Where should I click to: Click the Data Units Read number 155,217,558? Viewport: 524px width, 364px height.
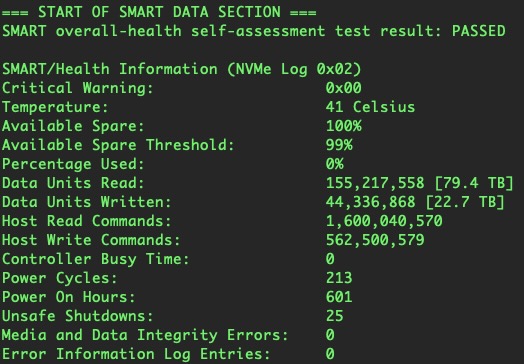375,183
